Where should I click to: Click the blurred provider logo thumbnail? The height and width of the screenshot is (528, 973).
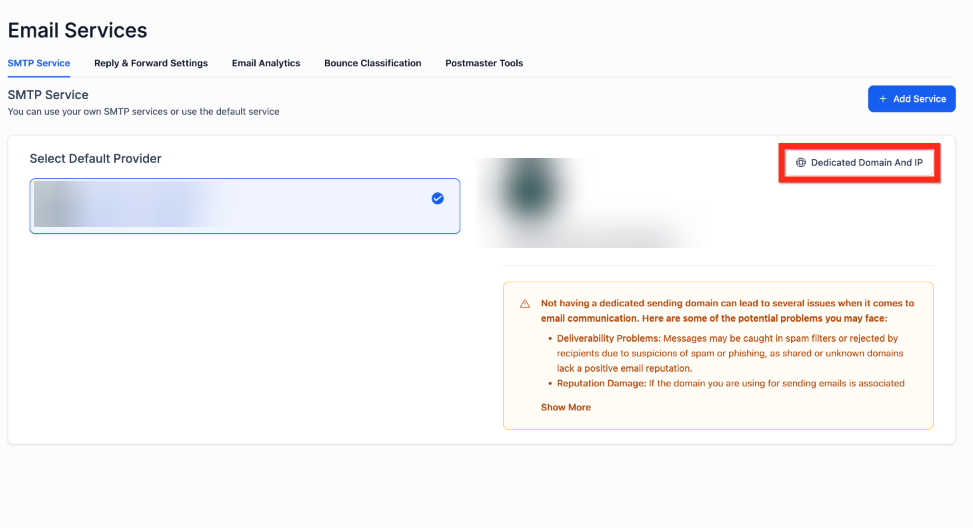coord(529,189)
